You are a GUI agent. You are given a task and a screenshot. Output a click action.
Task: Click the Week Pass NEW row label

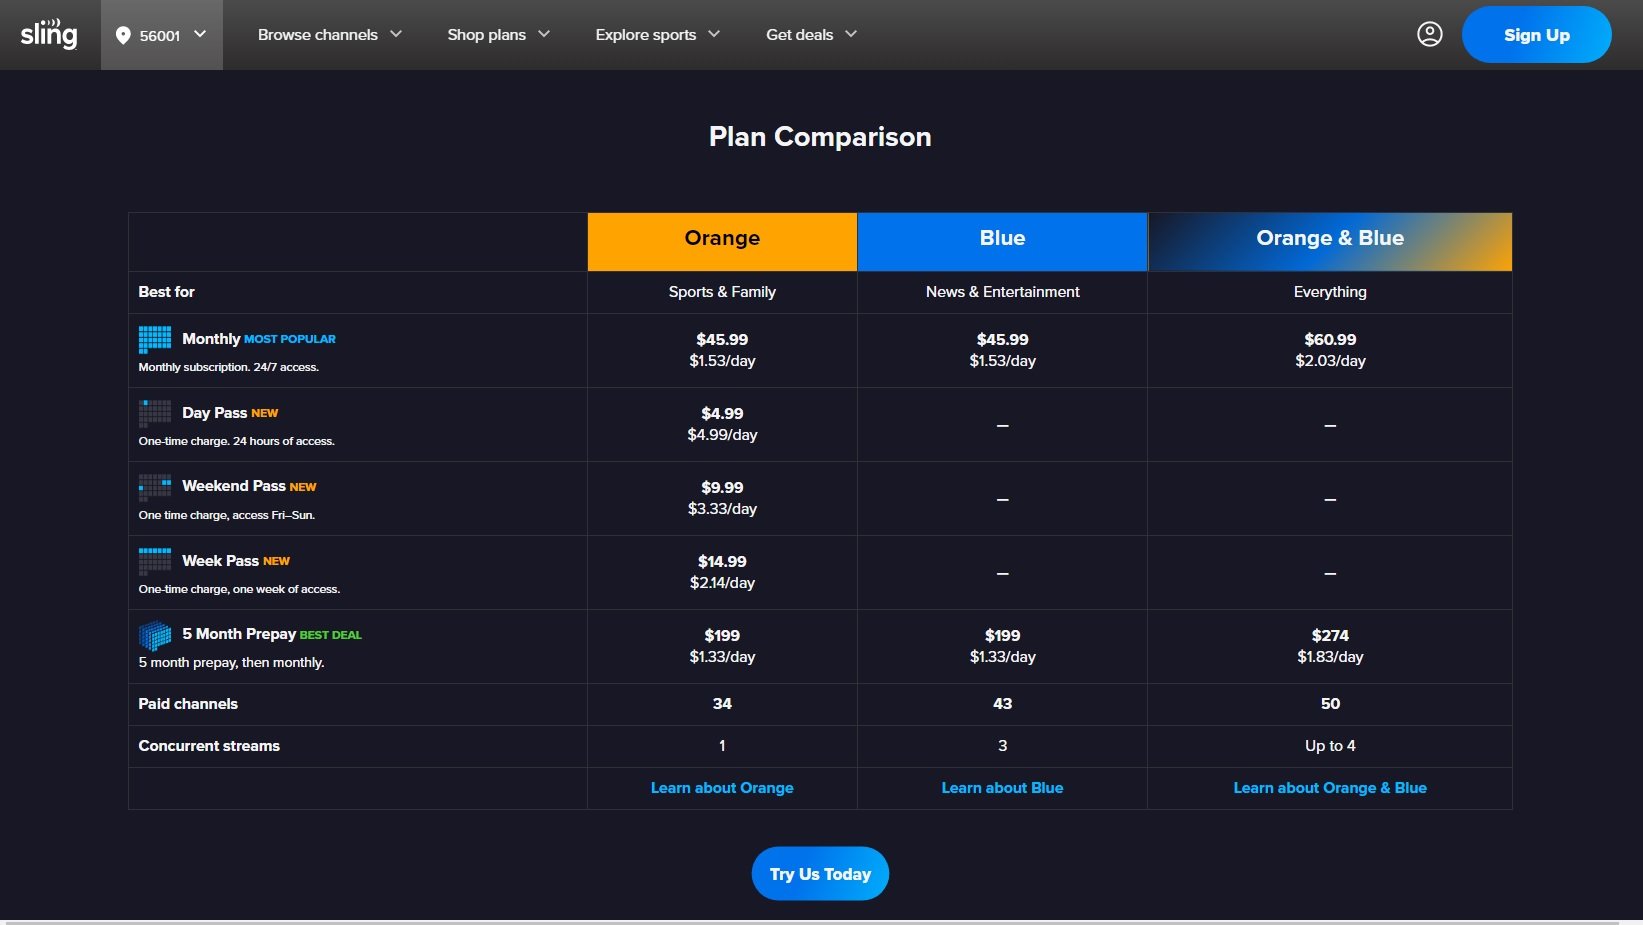coord(236,561)
